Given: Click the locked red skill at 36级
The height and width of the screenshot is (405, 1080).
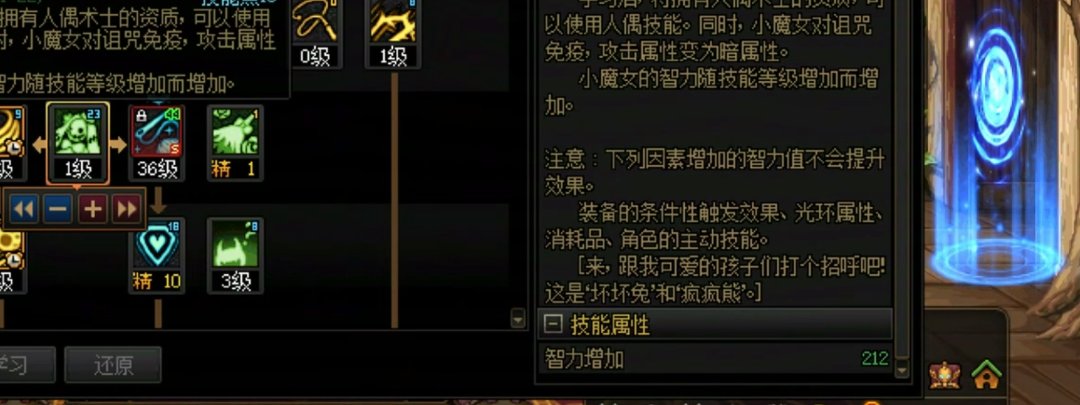Looking at the screenshot, I should (157, 132).
